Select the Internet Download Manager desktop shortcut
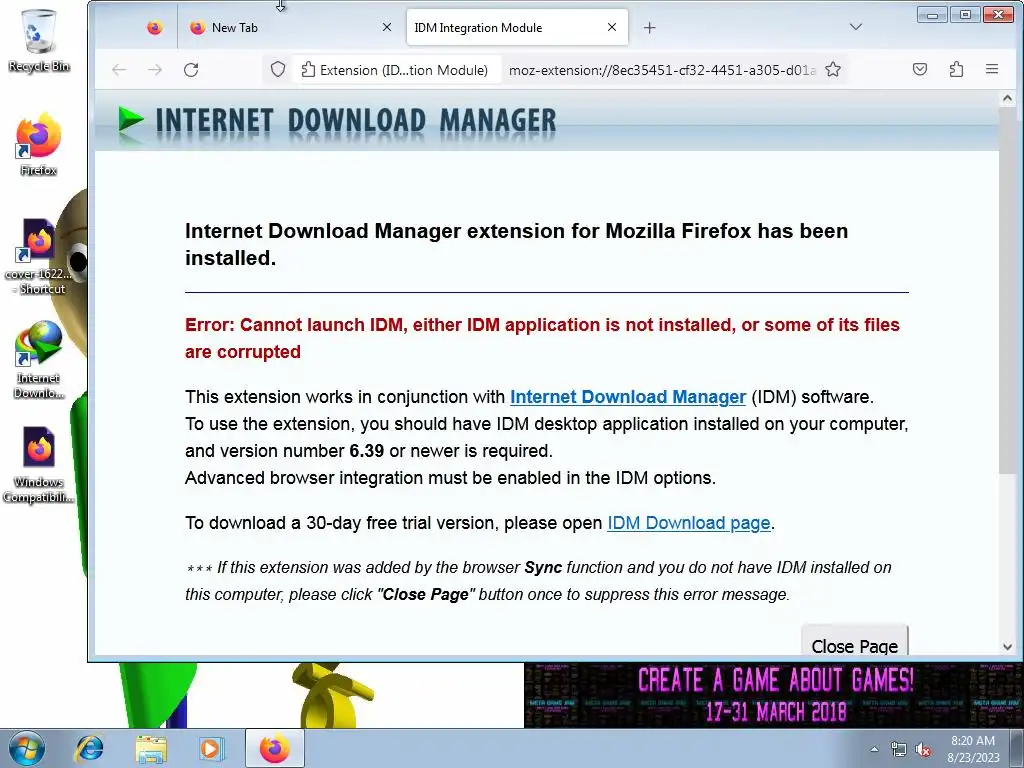 (39, 359)
